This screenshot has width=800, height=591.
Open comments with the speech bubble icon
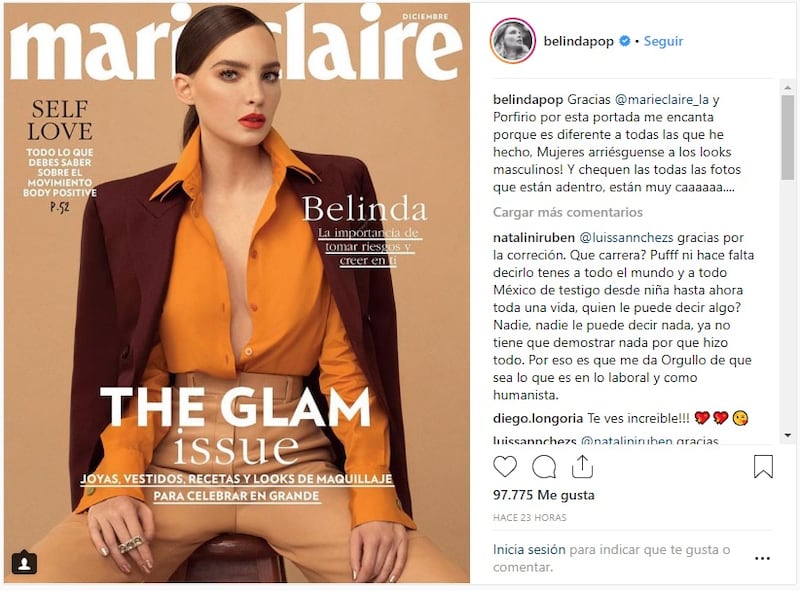pyautogui.click(x=544, y=466)
